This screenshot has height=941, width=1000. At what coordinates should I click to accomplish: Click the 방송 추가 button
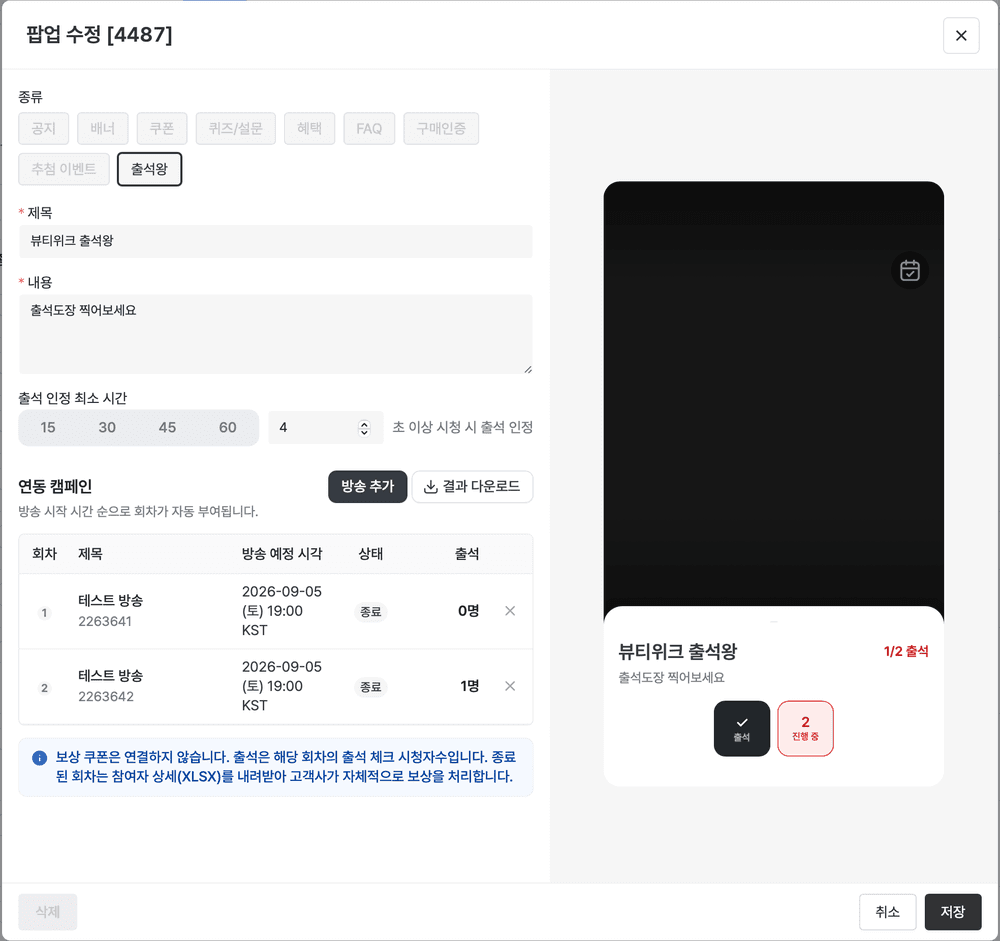(367, 487)
